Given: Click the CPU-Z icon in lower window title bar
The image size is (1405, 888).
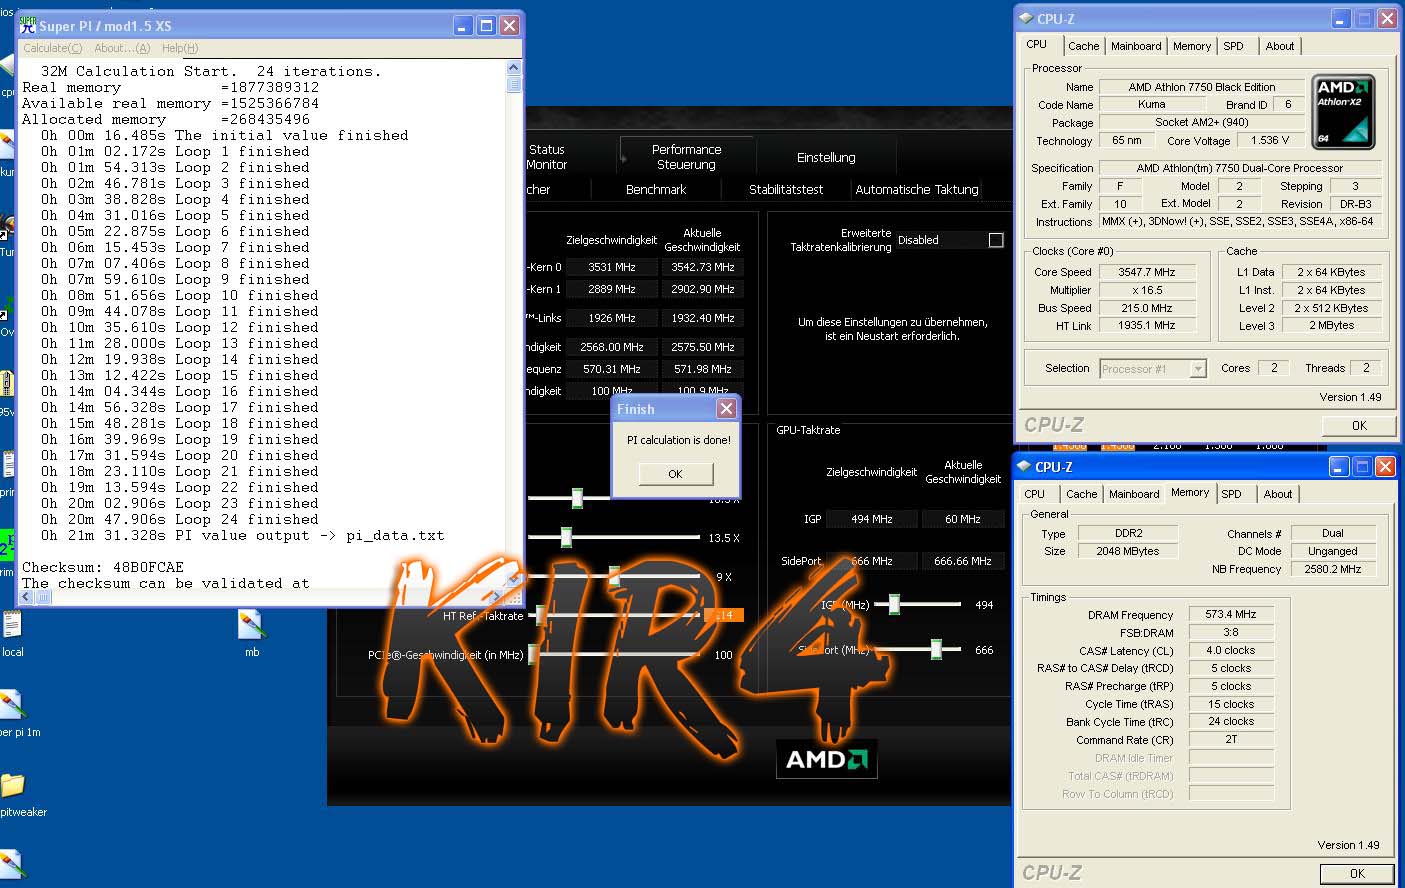Looking at the screenshot, I should pyautogui.click(x=1023, y=466).
